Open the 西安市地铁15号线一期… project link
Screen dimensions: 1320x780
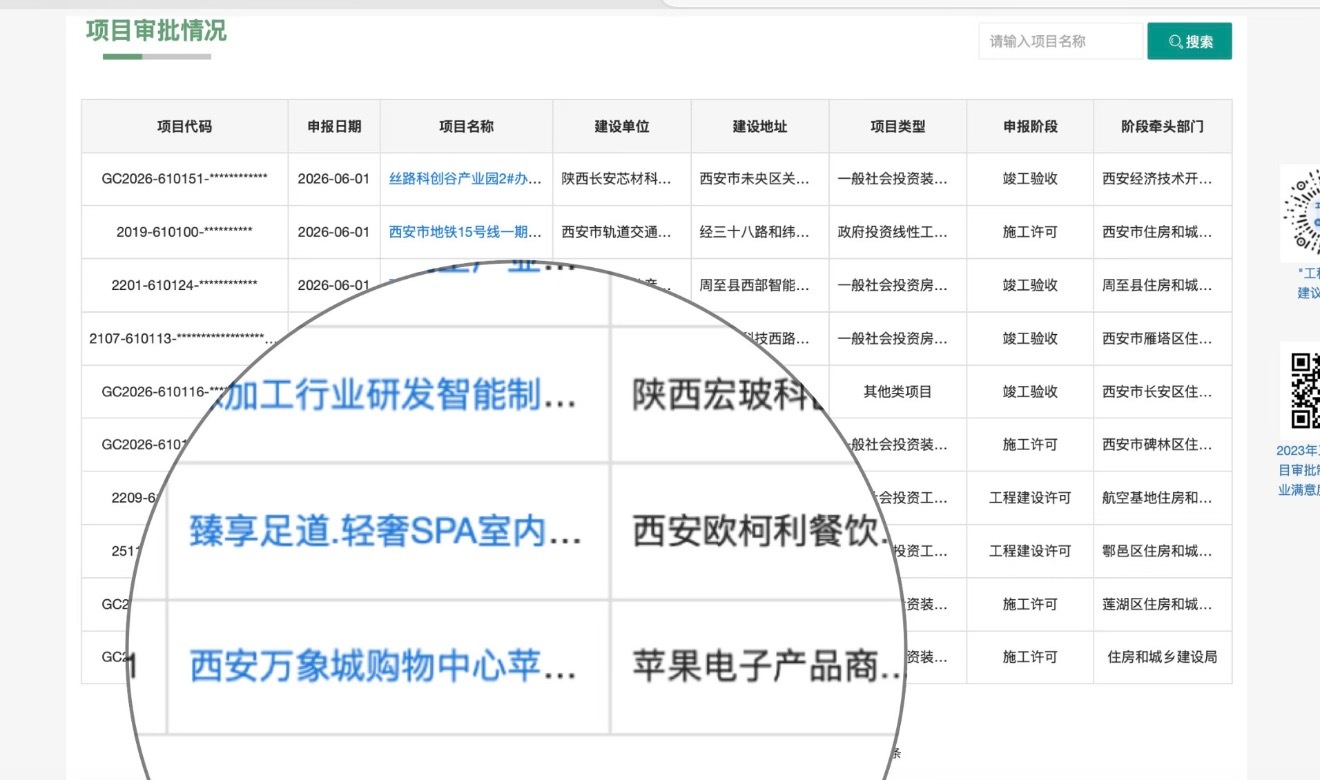coord(466,232)
